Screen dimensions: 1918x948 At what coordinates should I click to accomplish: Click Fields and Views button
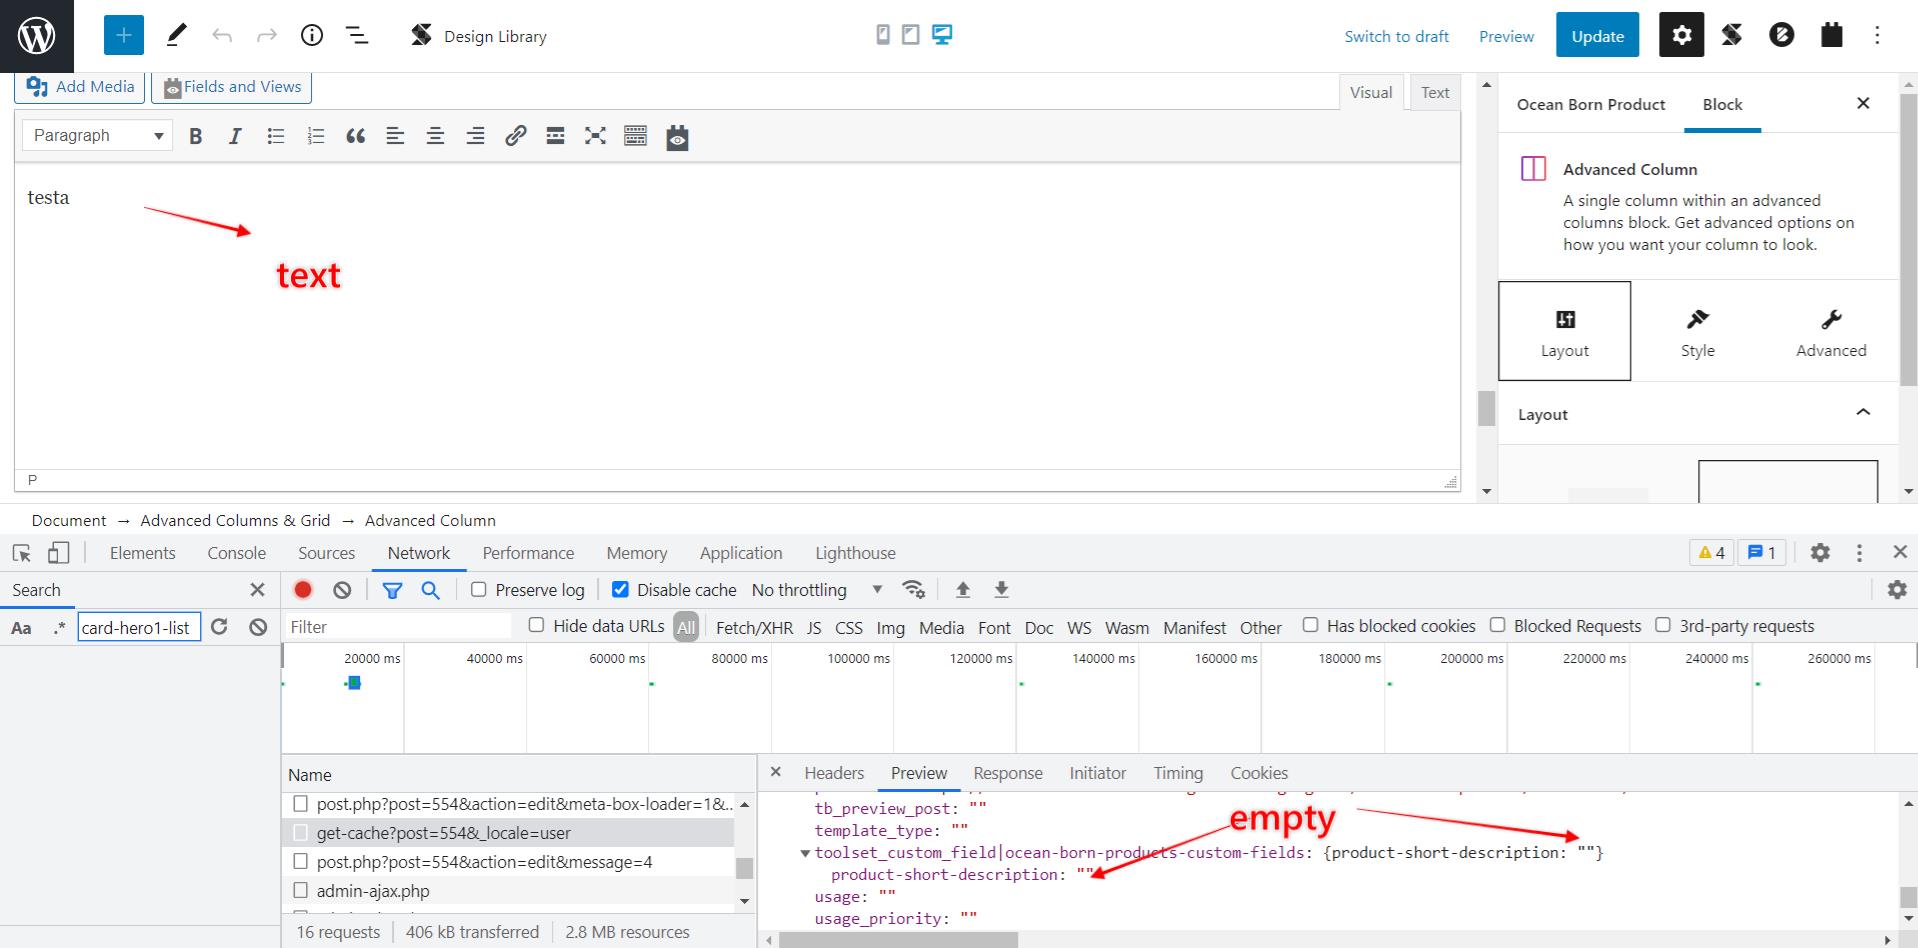point(232,87)
